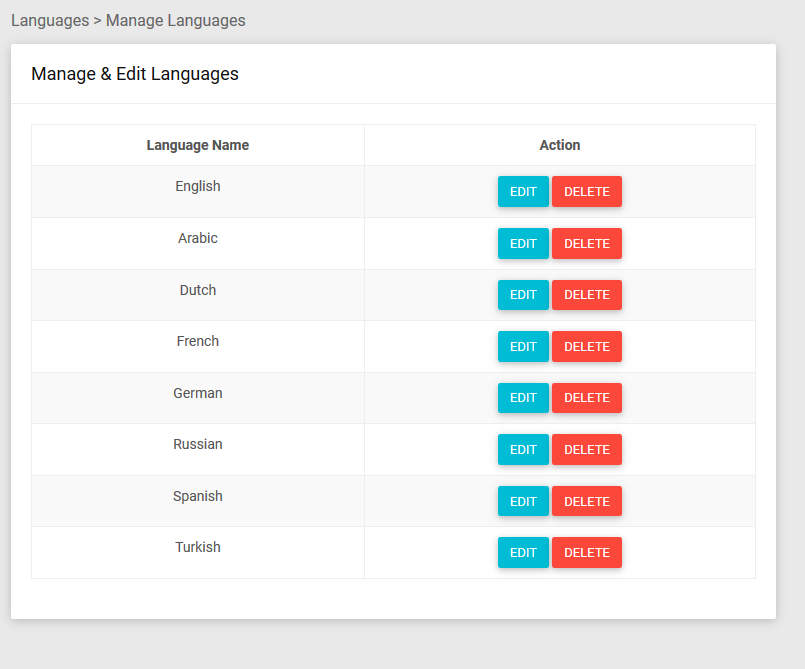Screen dimensions: 805x669
Task: Delete the Dutch language row
Action: click(x=586, y=295)
